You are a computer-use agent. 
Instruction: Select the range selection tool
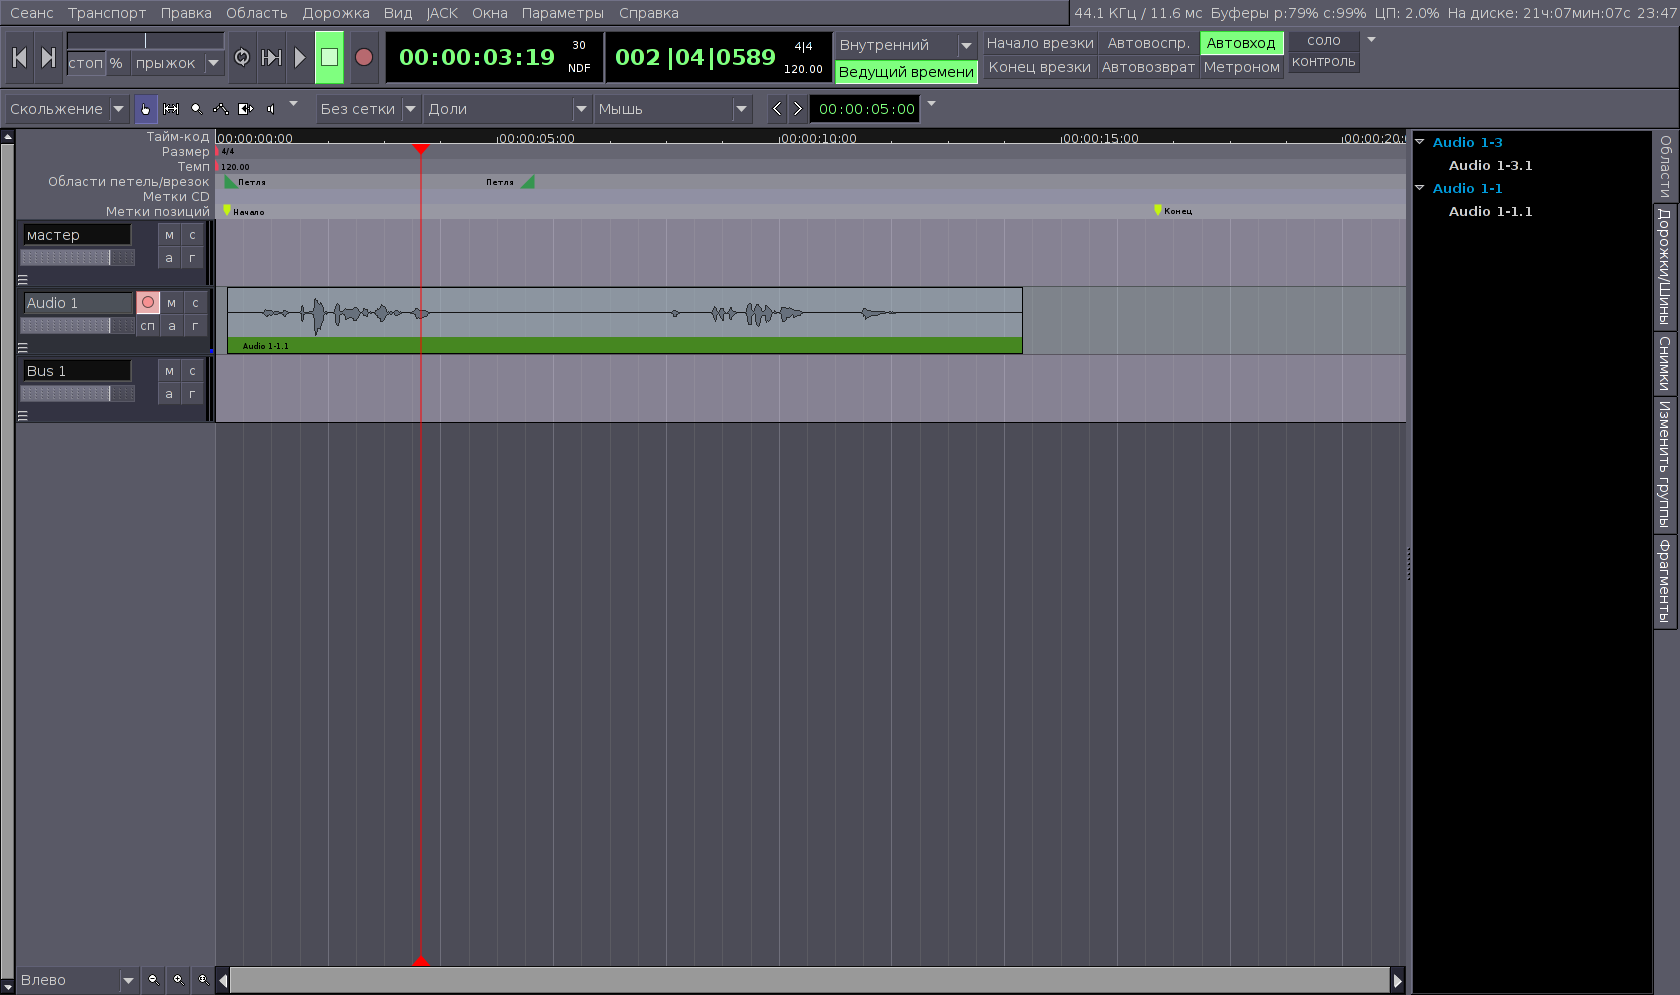pos(171,109)
